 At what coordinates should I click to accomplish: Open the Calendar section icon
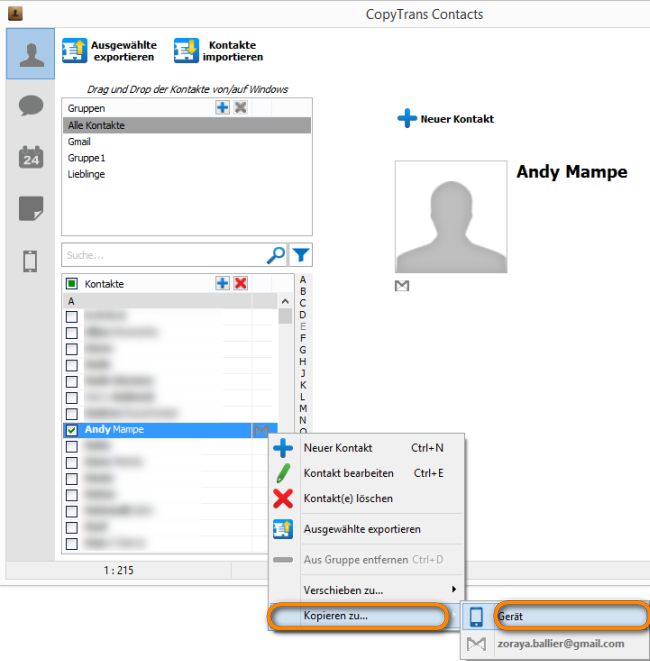click(31, 157)
